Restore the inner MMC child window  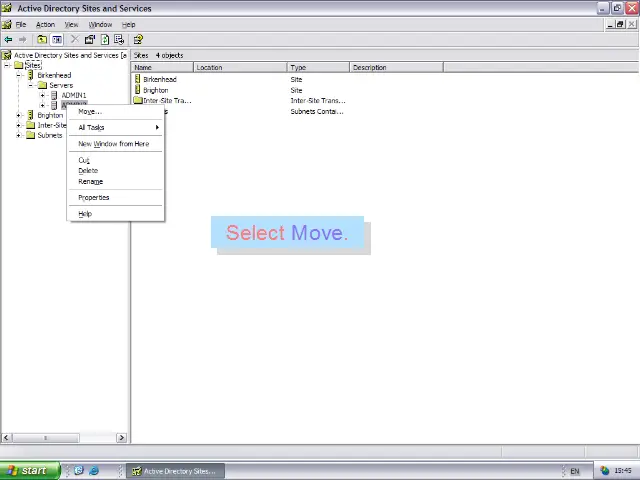[x=620, y=24]
